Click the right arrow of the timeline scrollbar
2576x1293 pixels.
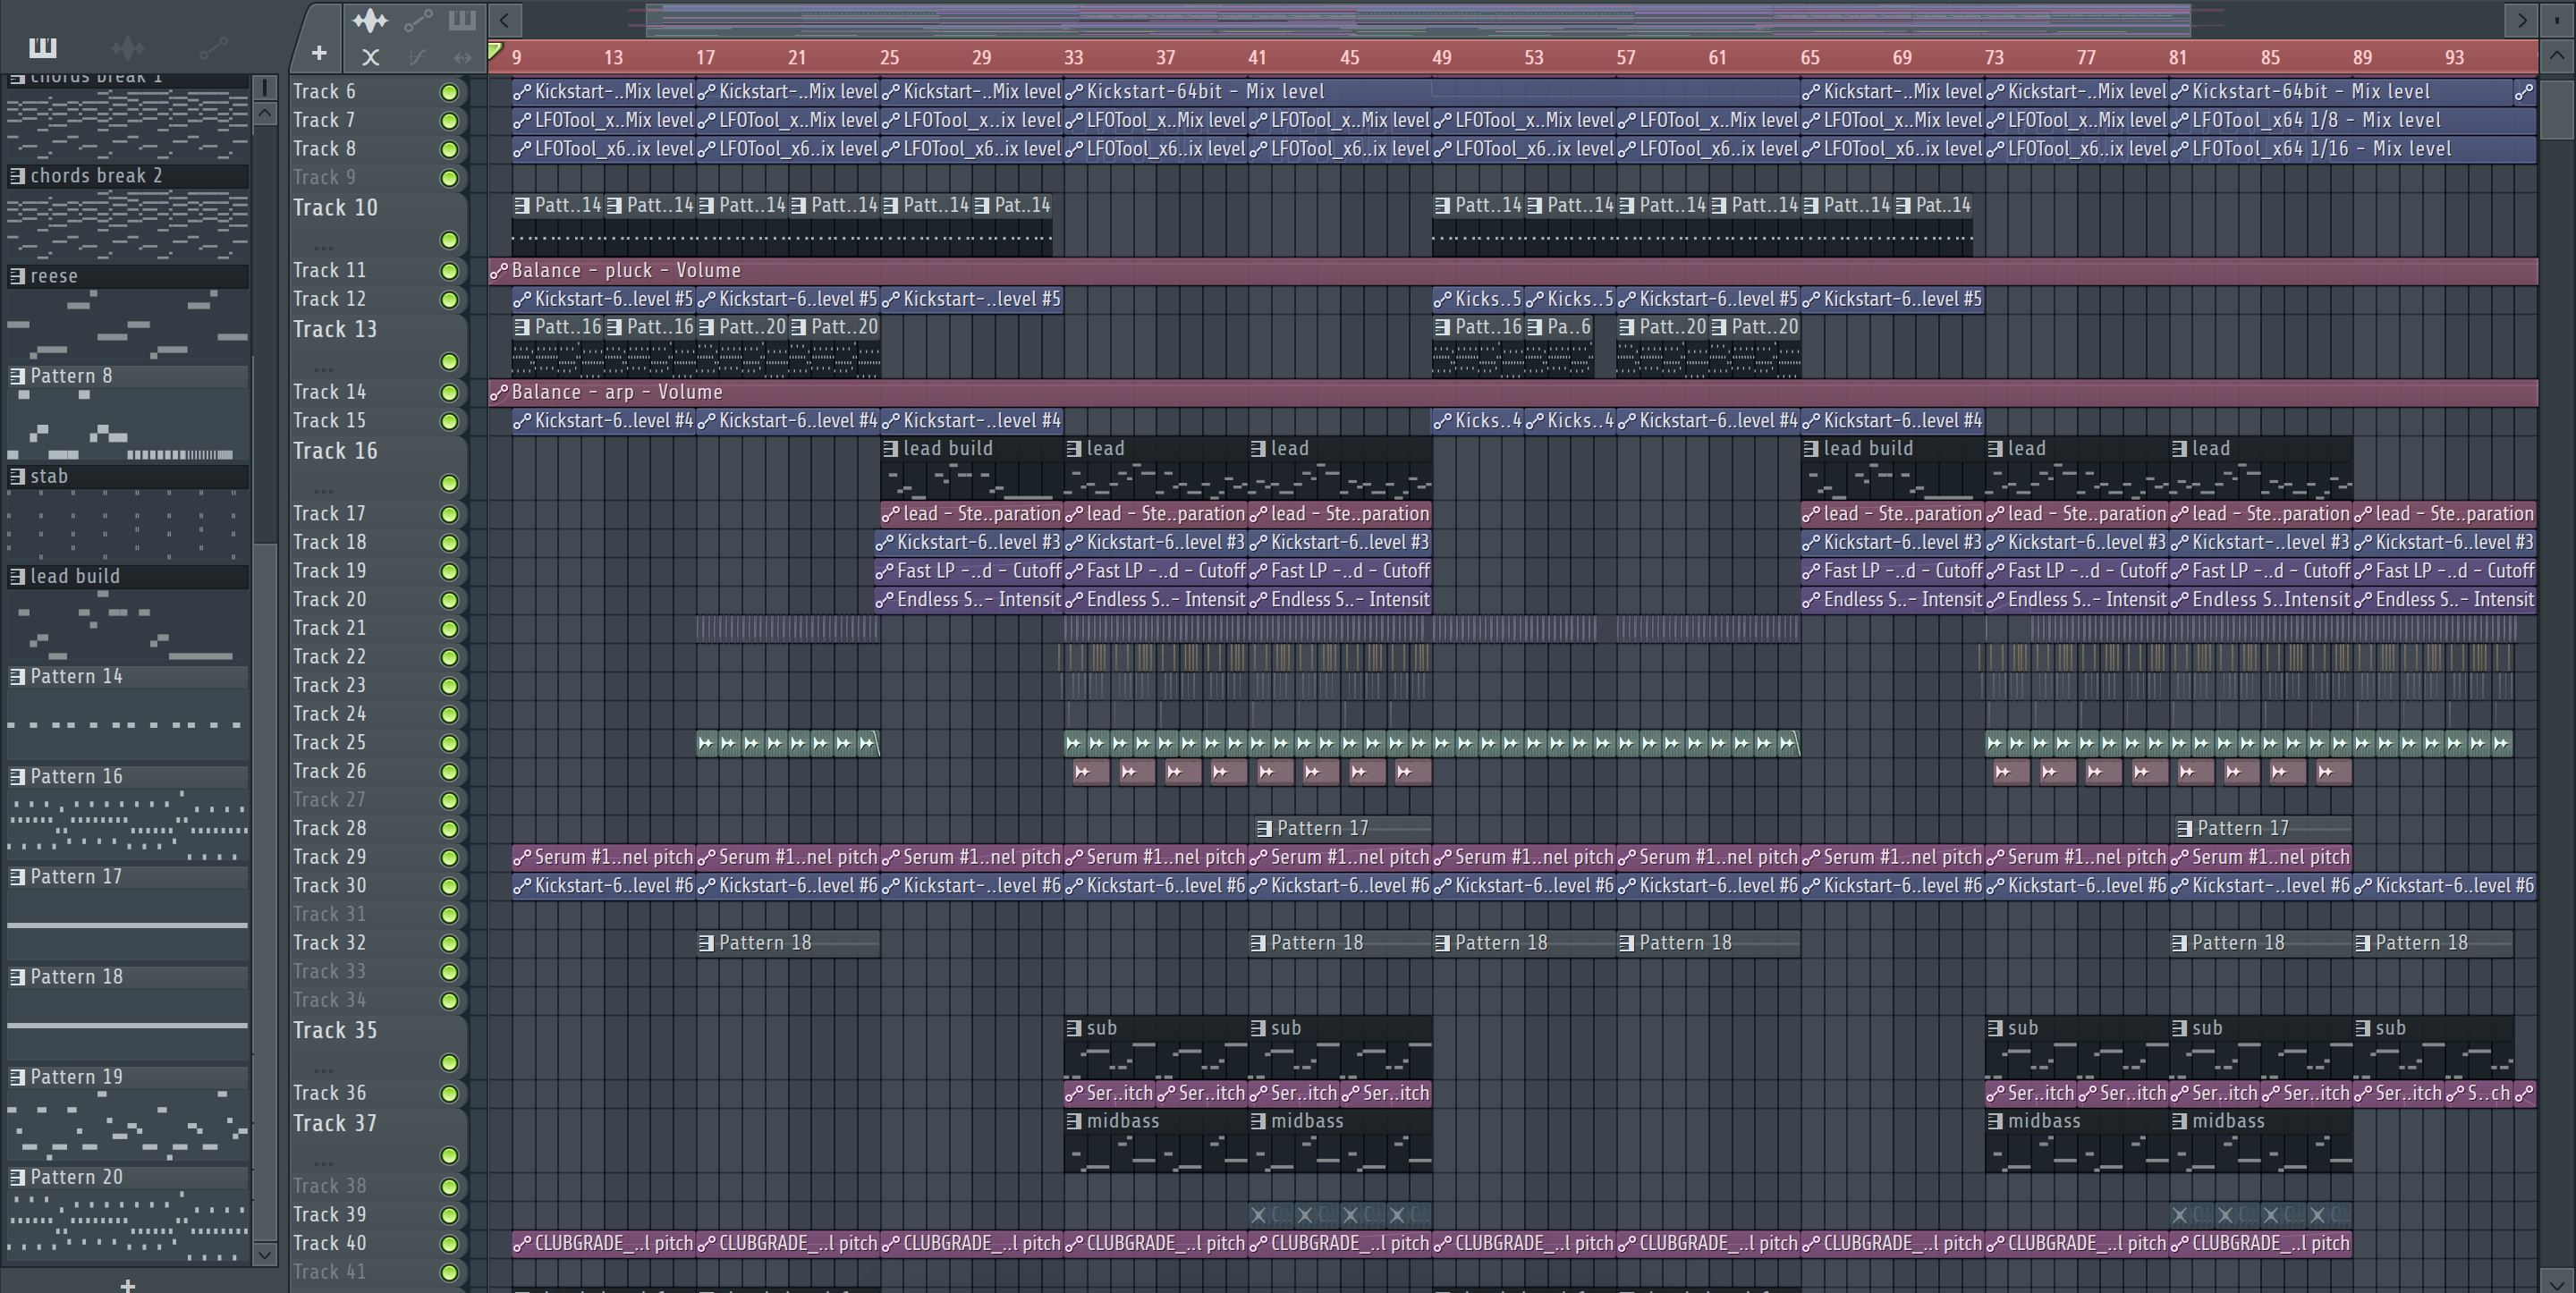pyautogui.click(x=2522, y=19)
